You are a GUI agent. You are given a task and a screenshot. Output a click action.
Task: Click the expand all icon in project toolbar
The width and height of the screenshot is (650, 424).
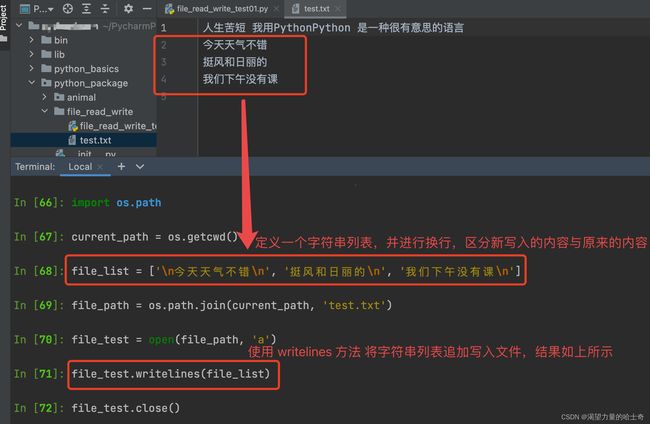pyautogui.click(x=86, y=8)
